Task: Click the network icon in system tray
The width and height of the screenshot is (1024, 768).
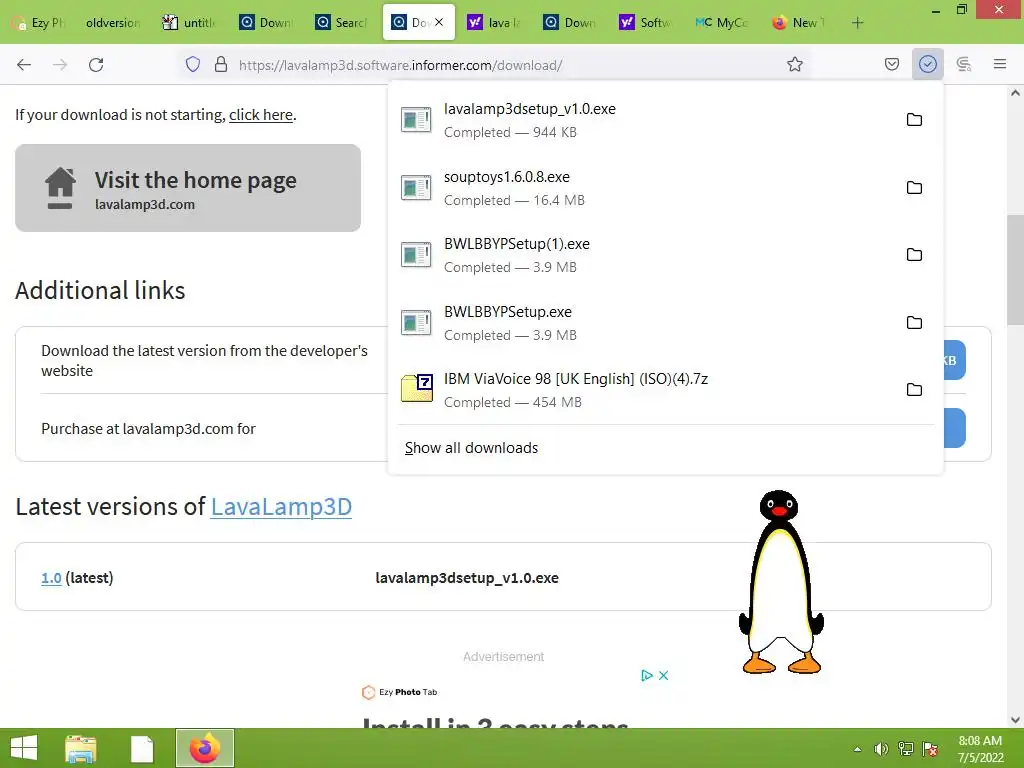Action: click(906, 749)
